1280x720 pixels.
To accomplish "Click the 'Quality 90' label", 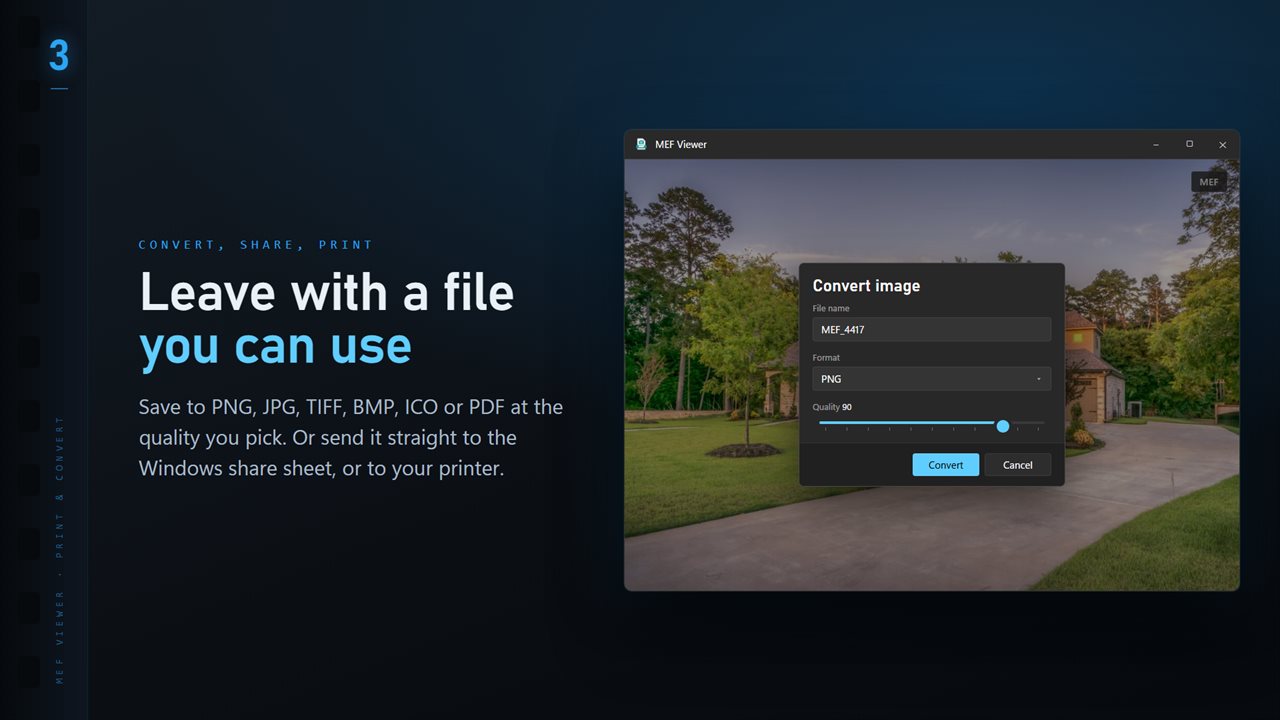I will 832,407.
